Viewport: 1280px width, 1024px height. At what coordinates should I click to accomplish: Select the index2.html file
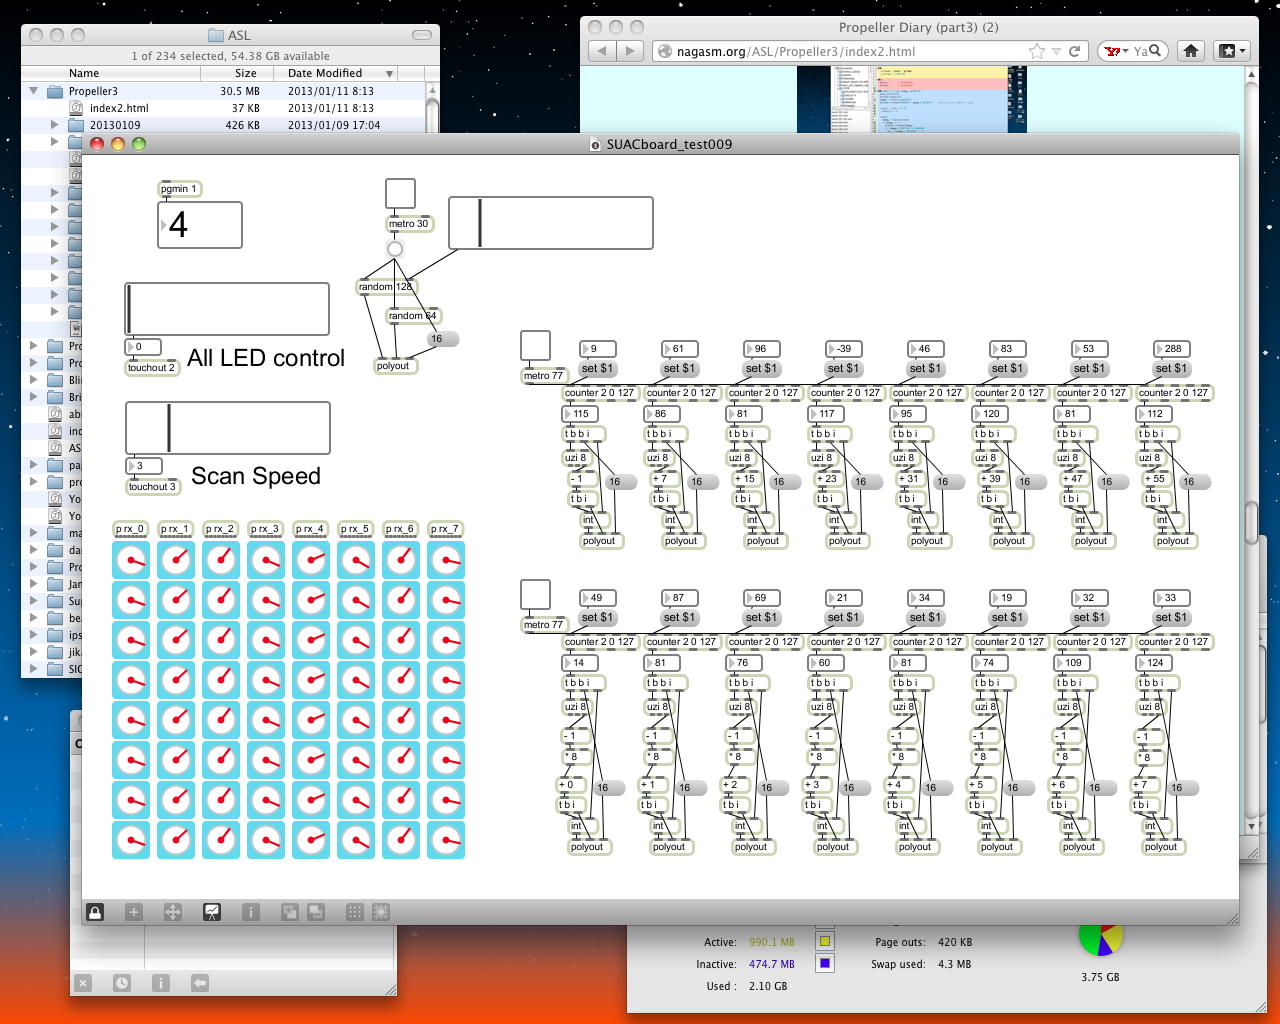click(x=118, y=108)
